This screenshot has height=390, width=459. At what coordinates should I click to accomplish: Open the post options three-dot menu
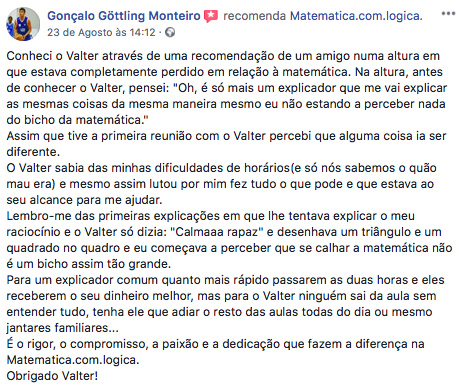[x=448, y=14]
